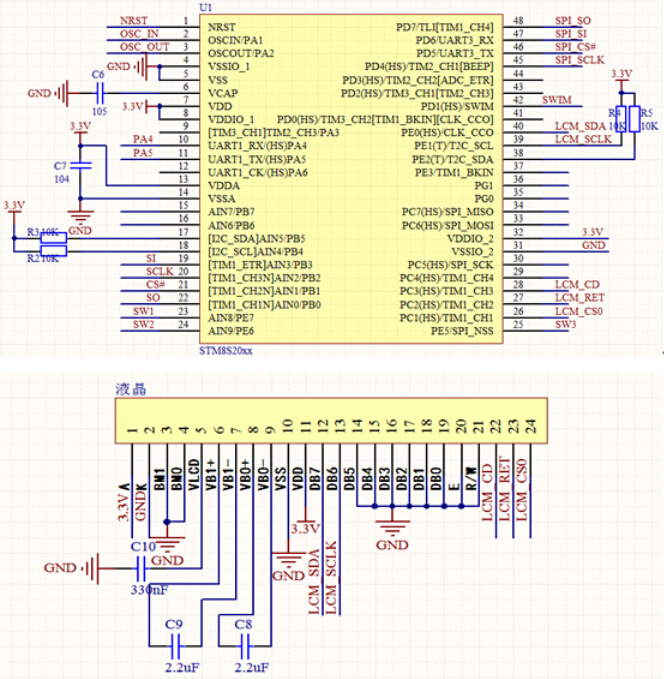
Task: Click resistor R5 10K symbol
Action: click(x=635, y=116)
